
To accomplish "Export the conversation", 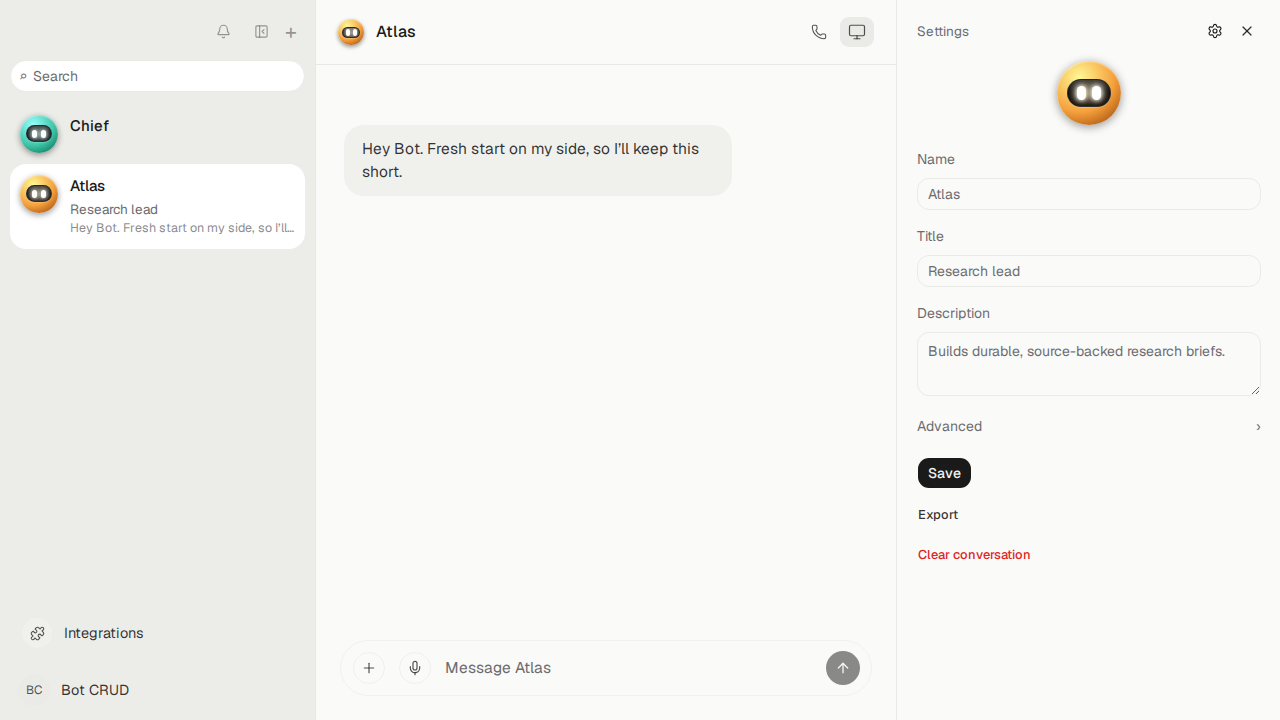I will (x=938, y=515).
